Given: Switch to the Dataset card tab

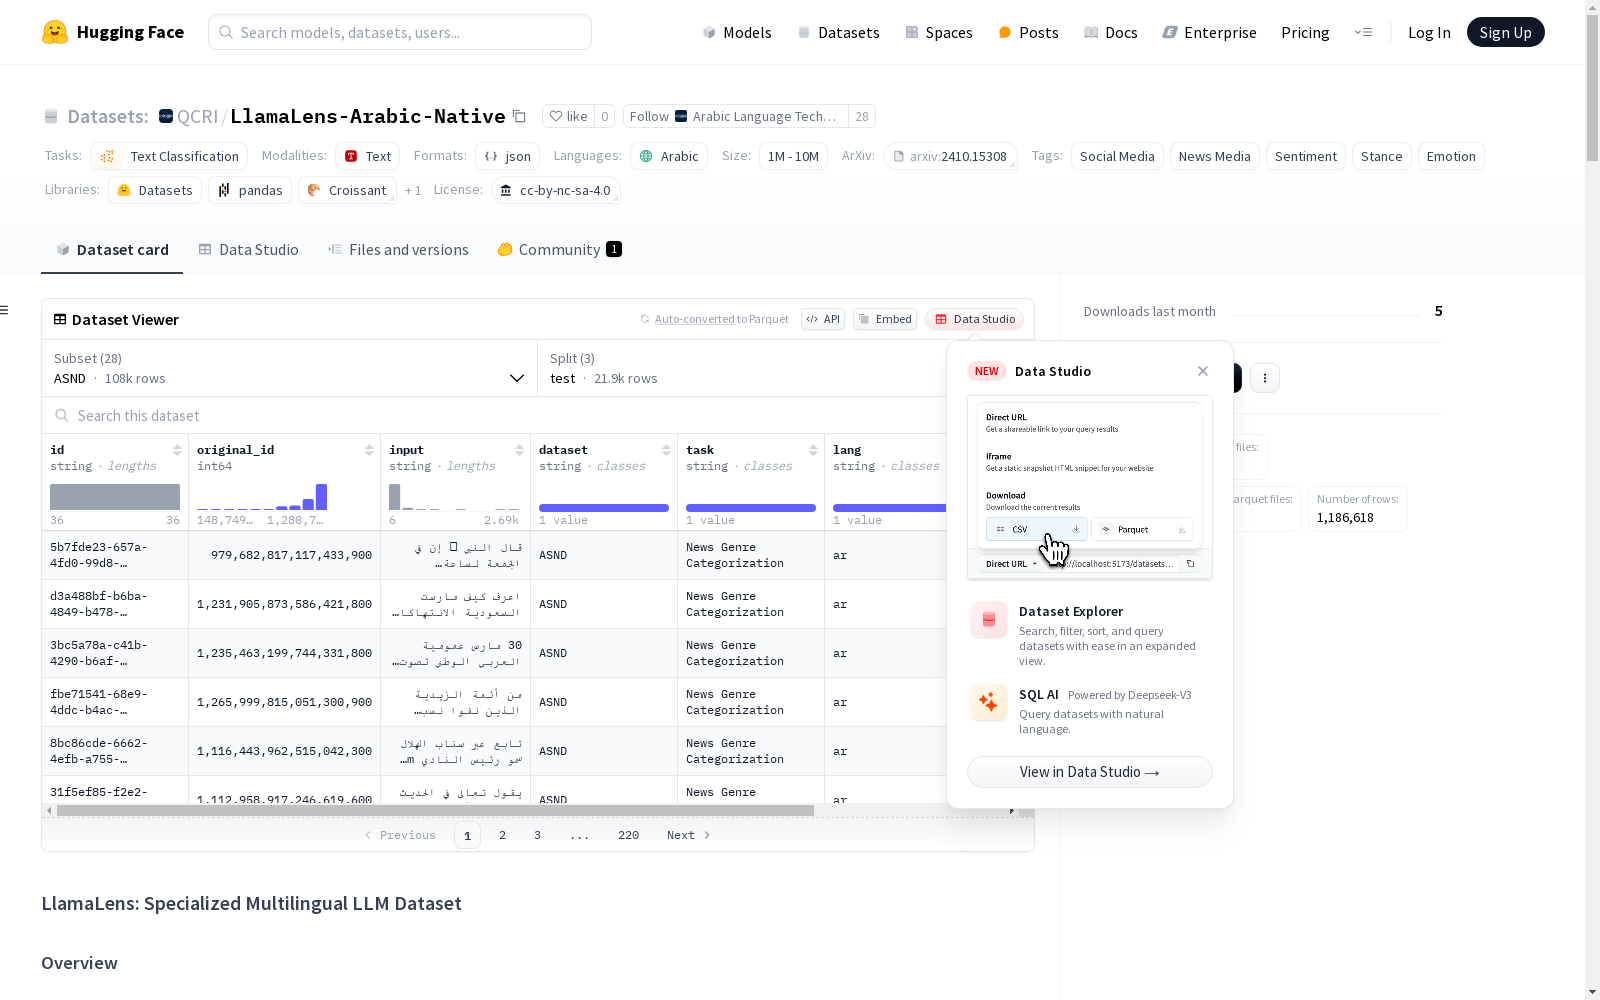Looking at the screenshot, I should 112,250.
